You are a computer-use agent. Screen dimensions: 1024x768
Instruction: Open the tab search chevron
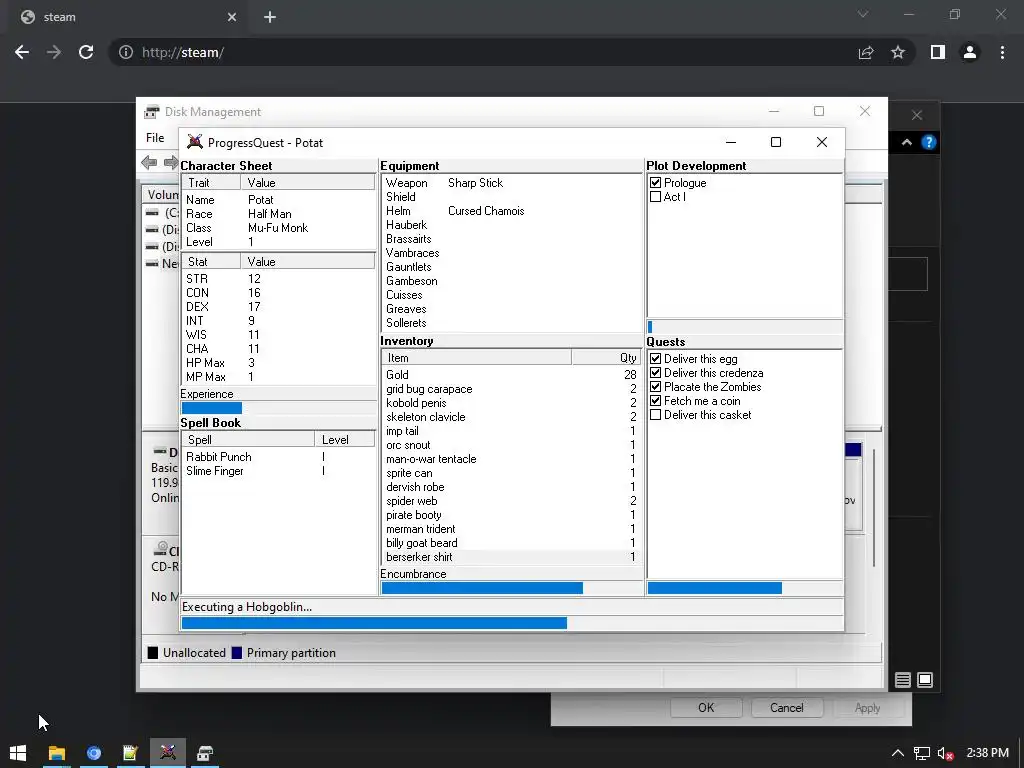point(863,14)
